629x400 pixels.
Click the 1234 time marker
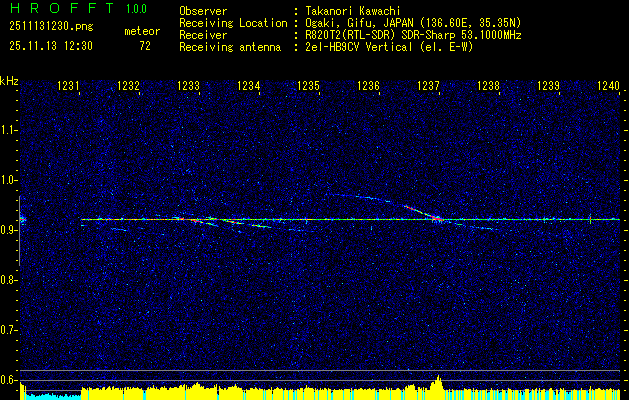coord(249,85)
